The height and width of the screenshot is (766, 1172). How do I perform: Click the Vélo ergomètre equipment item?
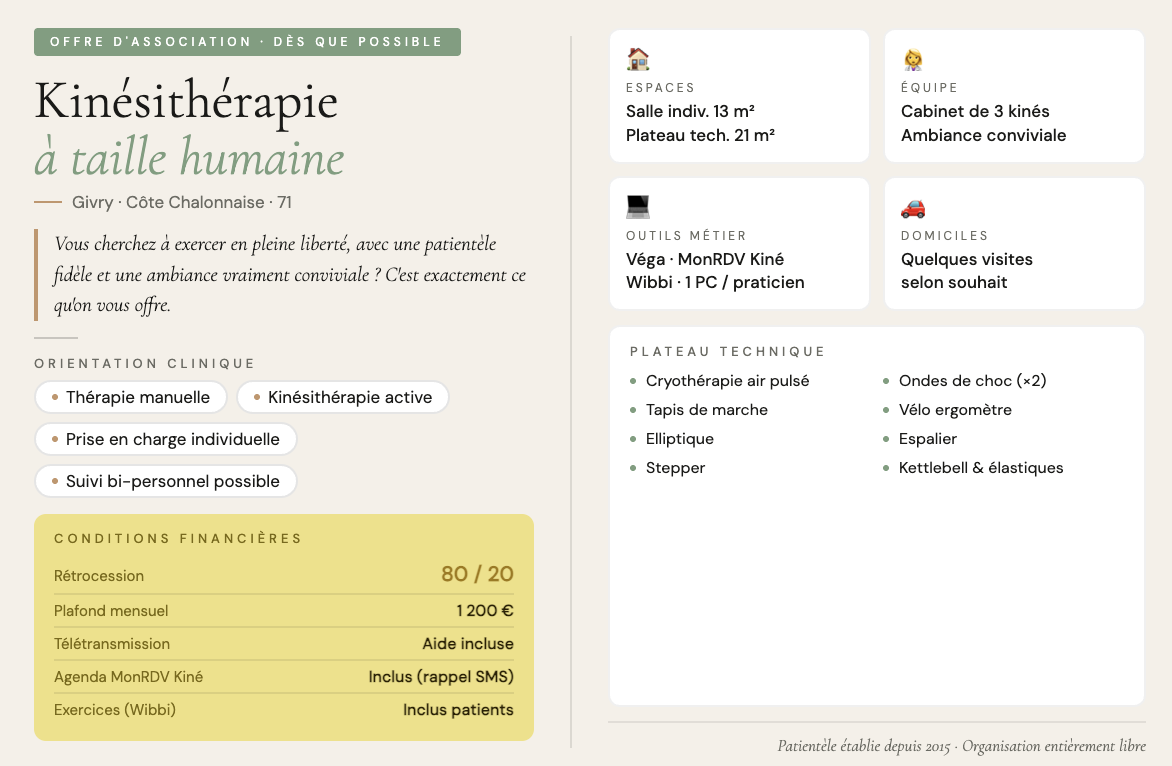pos(955,410)
